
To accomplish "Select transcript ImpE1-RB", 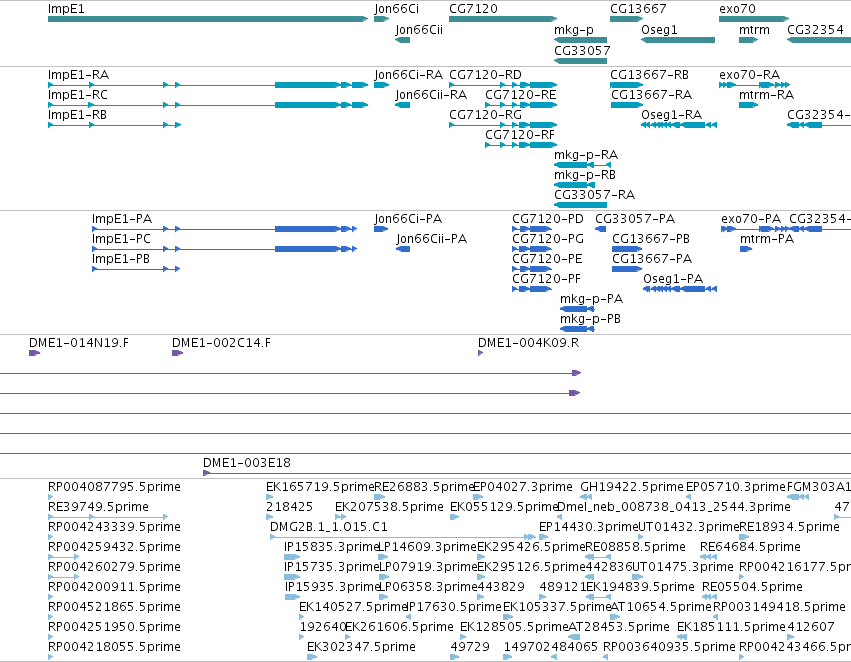I will click(114, 125).
